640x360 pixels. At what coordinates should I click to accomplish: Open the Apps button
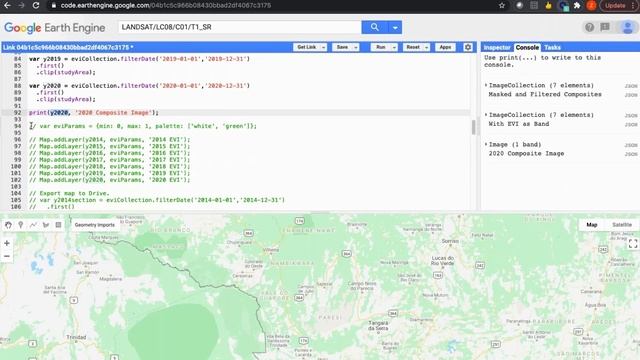[445, 47]
